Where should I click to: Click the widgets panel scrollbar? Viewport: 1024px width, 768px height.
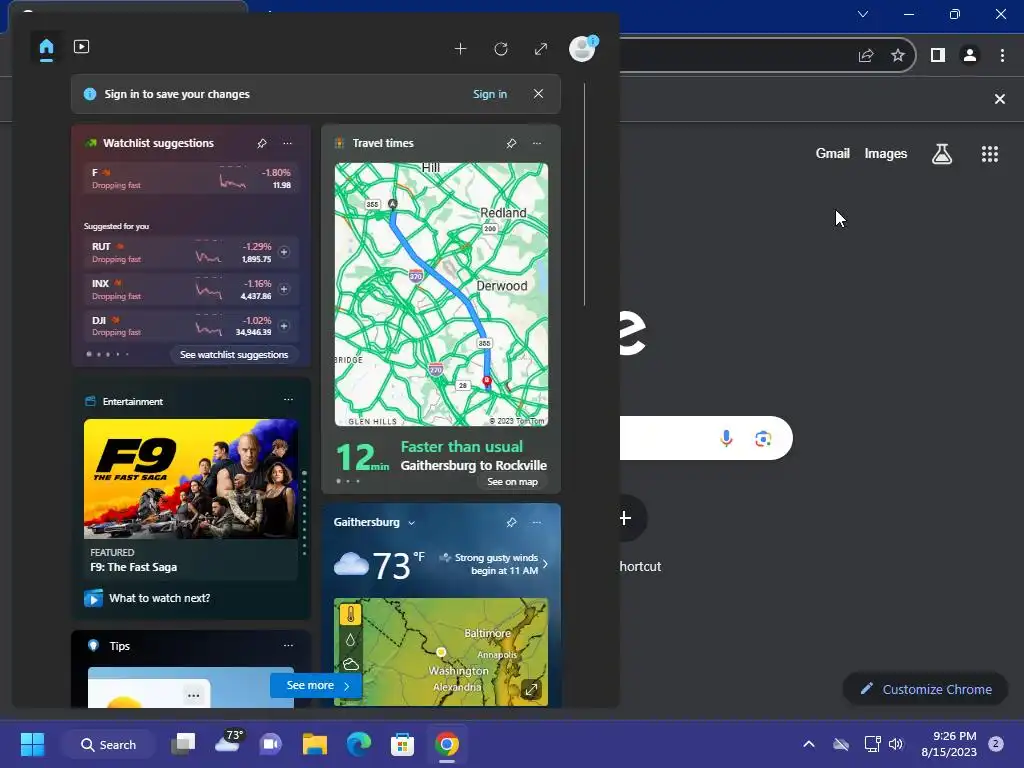click(584, 195)
